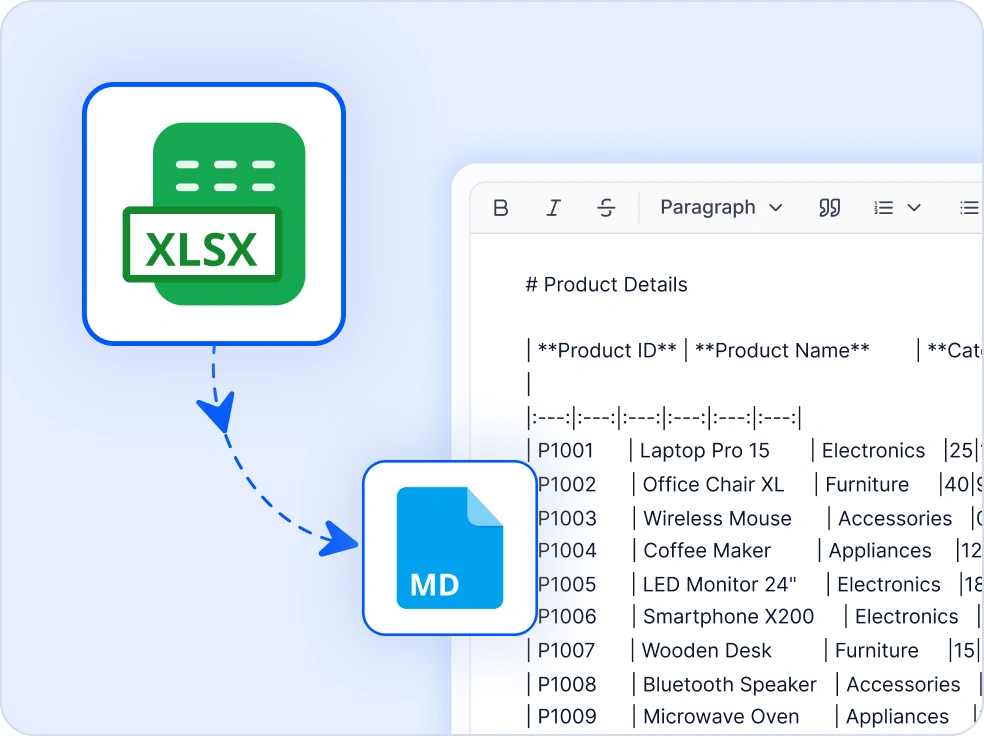Click the 'Laptop Pro 15' cell

click(x=704, y=451)
